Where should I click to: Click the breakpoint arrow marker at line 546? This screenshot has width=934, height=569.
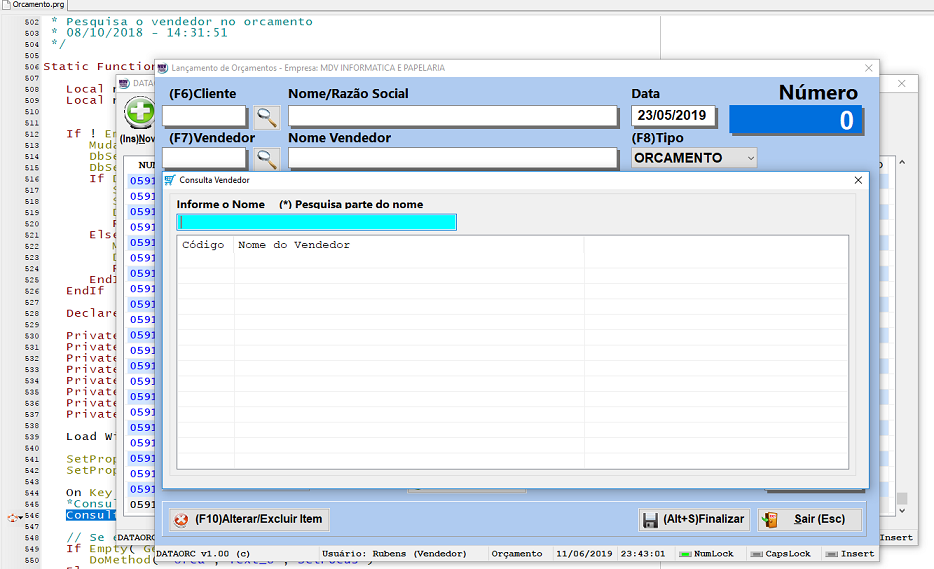14,516
